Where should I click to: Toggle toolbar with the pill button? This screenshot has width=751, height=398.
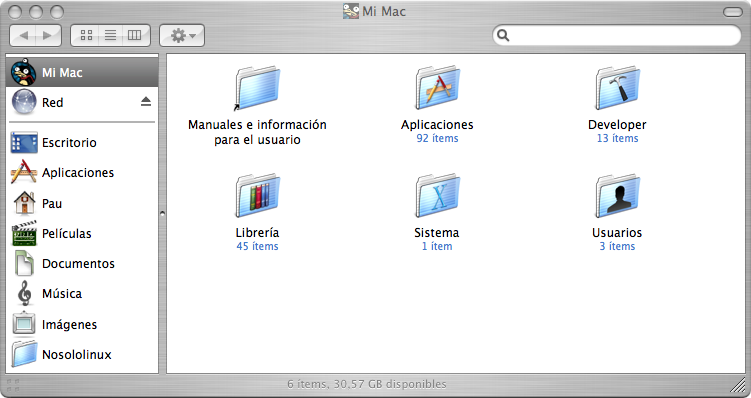(732, 12)
